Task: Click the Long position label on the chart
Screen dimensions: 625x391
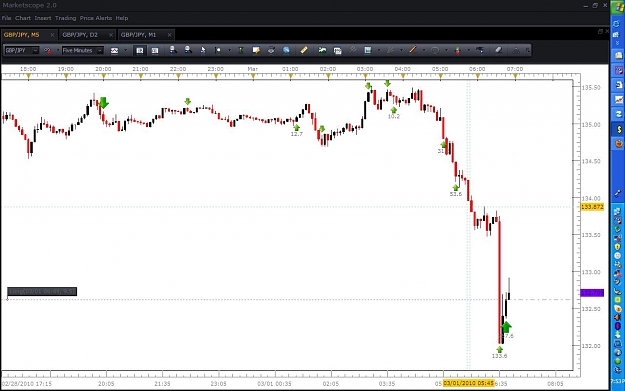Action: coord(42,292)
